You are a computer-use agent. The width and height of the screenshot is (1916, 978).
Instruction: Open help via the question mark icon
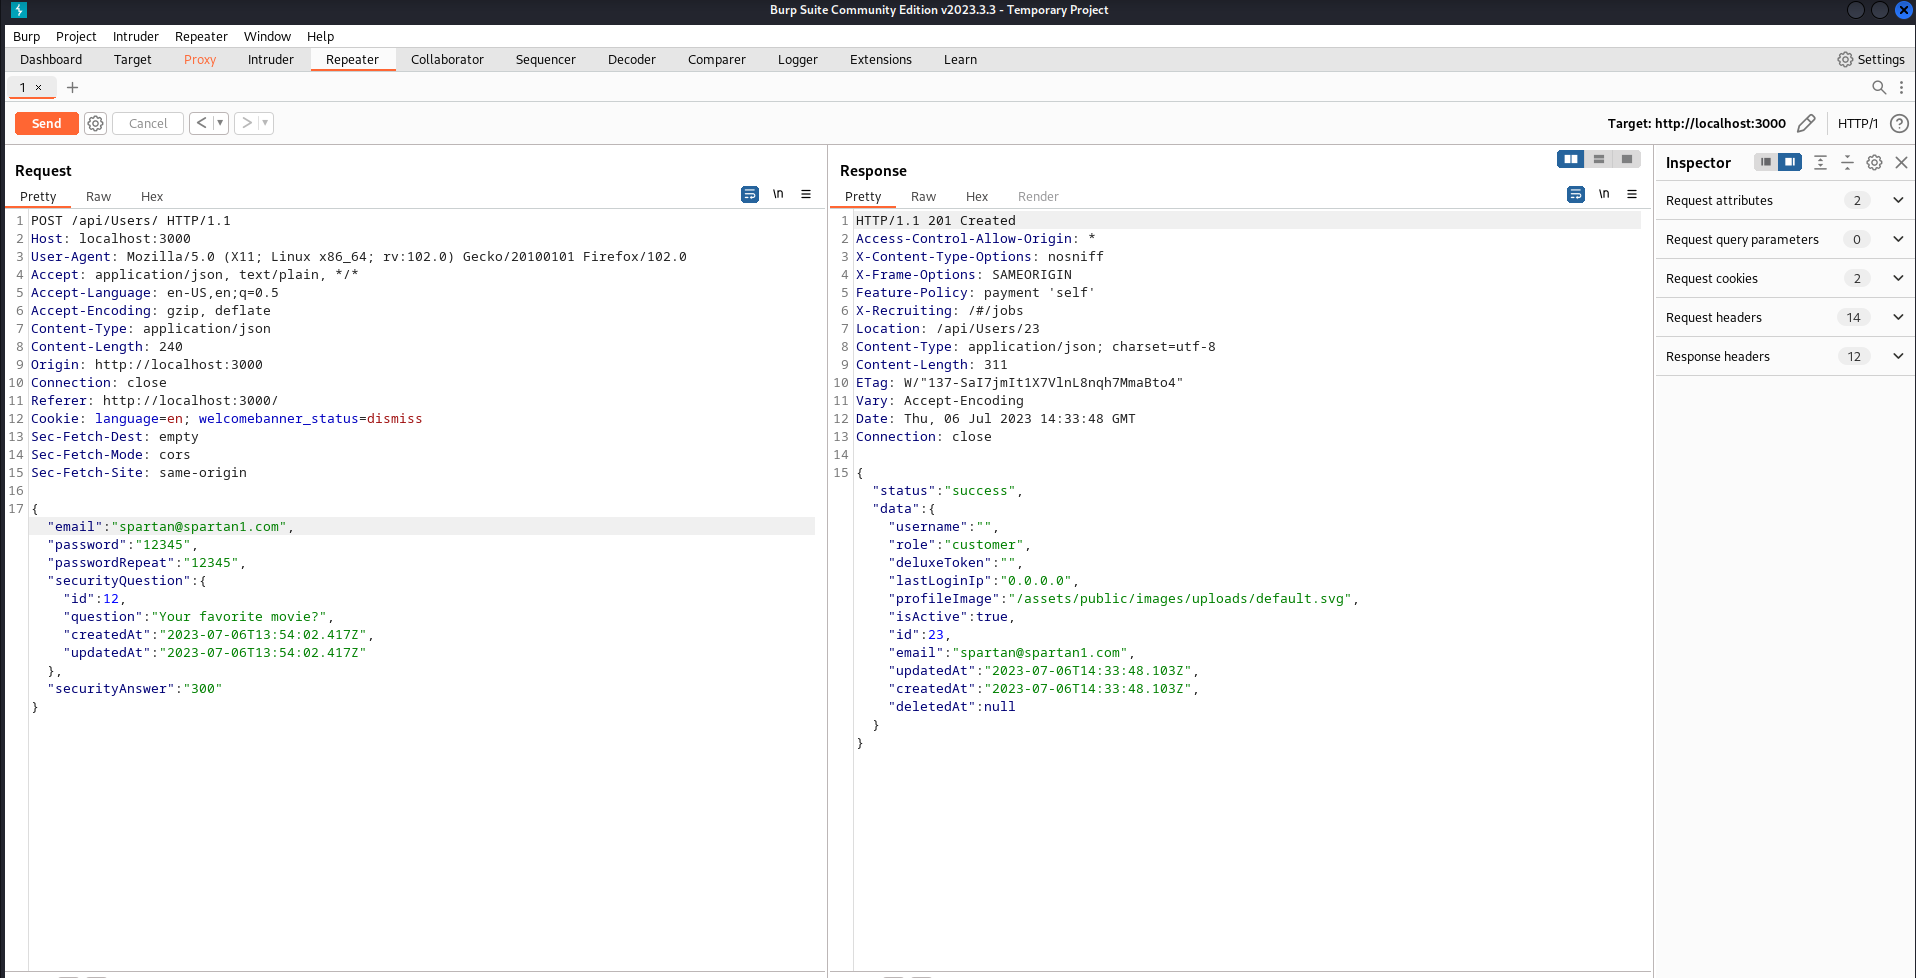[1899, 123]
